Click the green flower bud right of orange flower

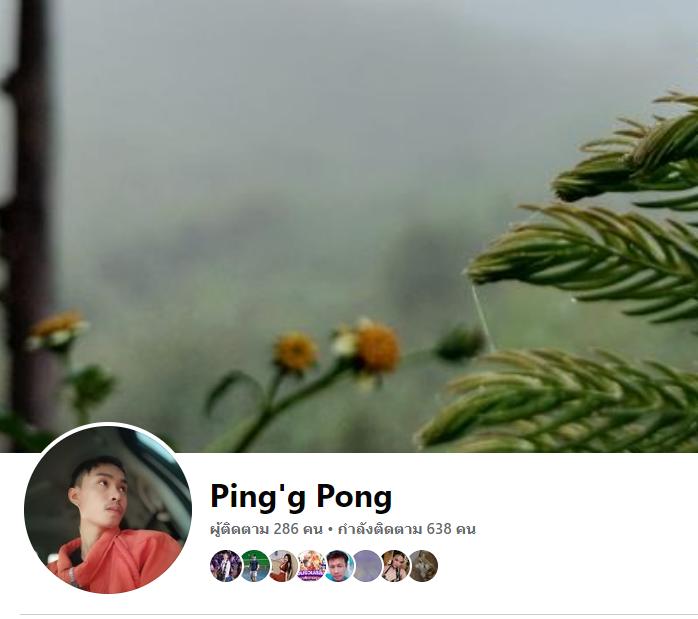tap(461, 344)
